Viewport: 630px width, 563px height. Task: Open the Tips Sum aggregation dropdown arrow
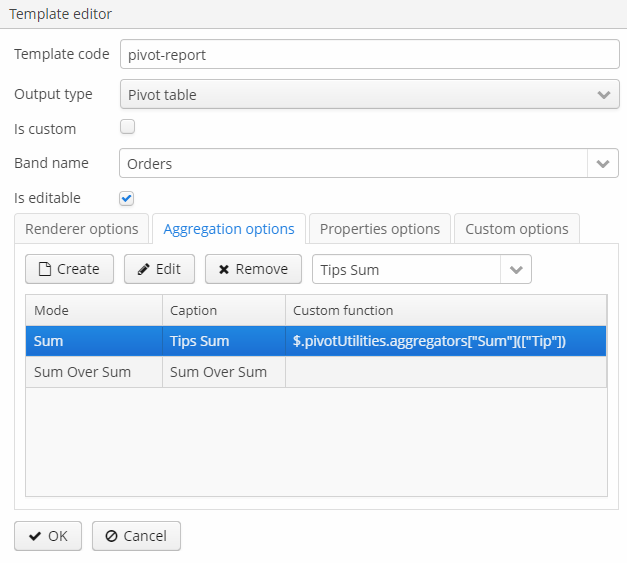[x=516, y=269]
